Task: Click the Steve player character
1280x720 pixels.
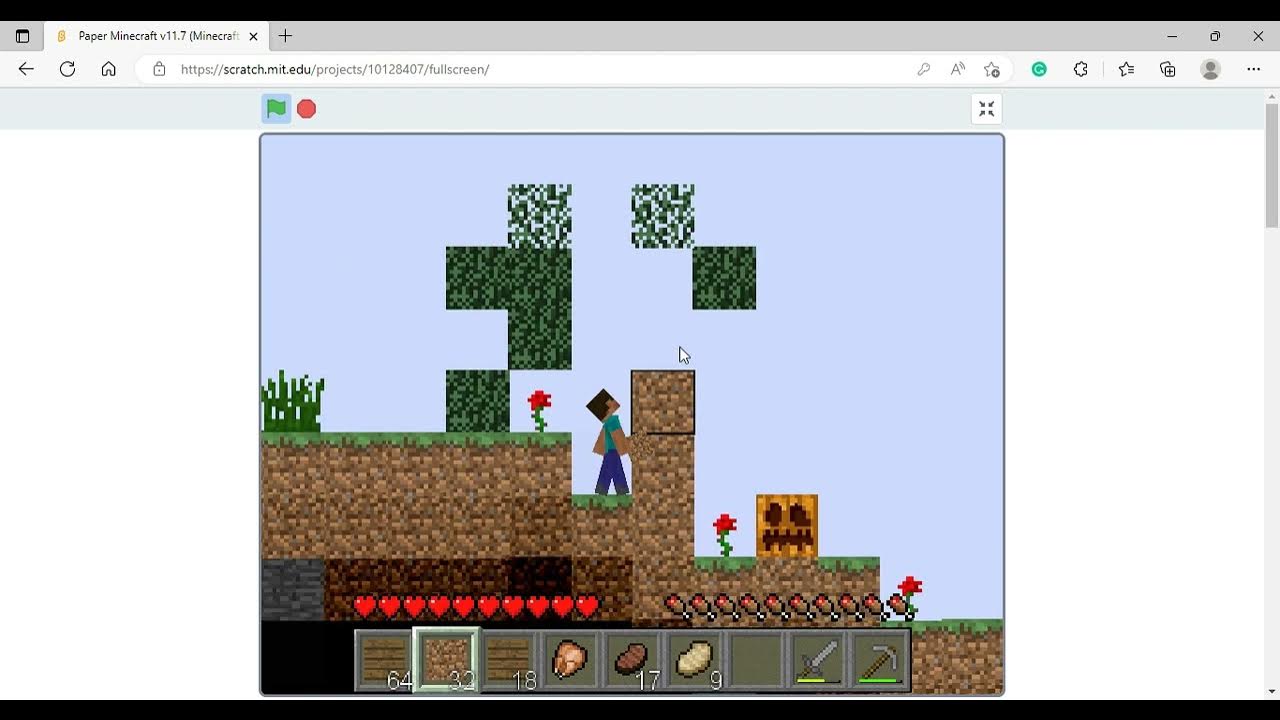Action: pos(610,442)
